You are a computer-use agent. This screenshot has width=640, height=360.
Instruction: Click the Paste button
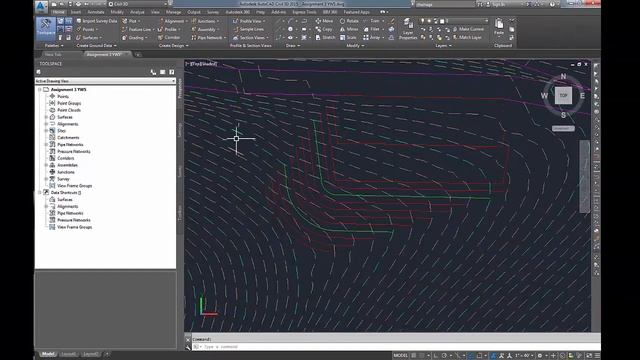(499, 27)
